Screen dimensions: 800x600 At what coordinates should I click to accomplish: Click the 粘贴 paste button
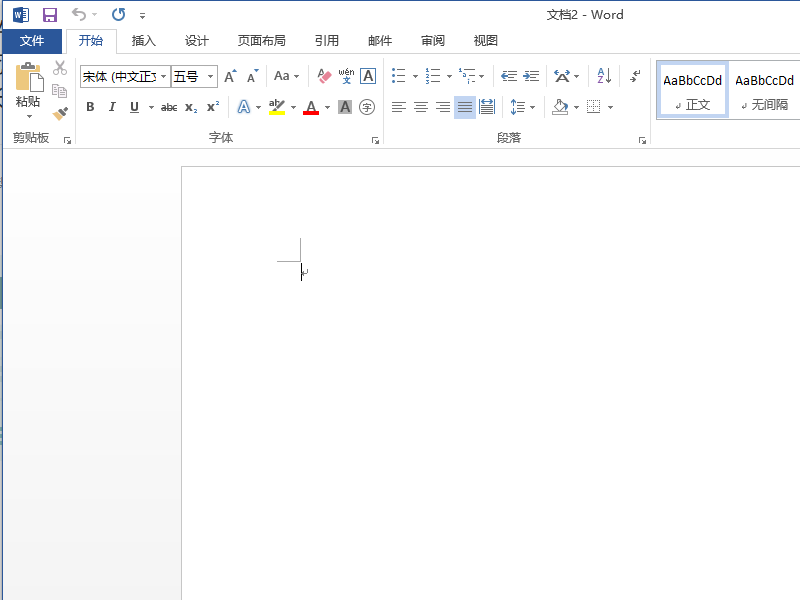click(x=28, y=85)
